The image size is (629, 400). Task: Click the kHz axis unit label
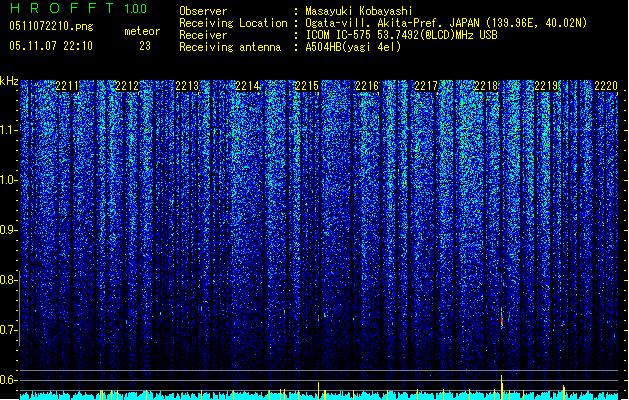tap(9, 81)
